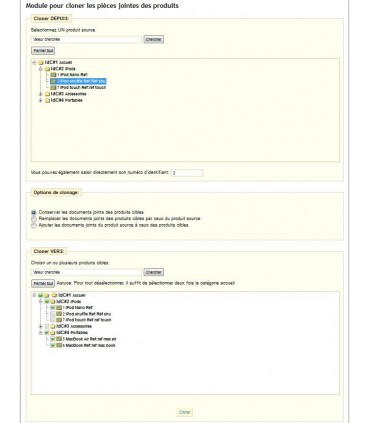370x423 pixels.
Task: Click folder icon of IdC#1 Accueil in target tree
Action: coord(54,295)
